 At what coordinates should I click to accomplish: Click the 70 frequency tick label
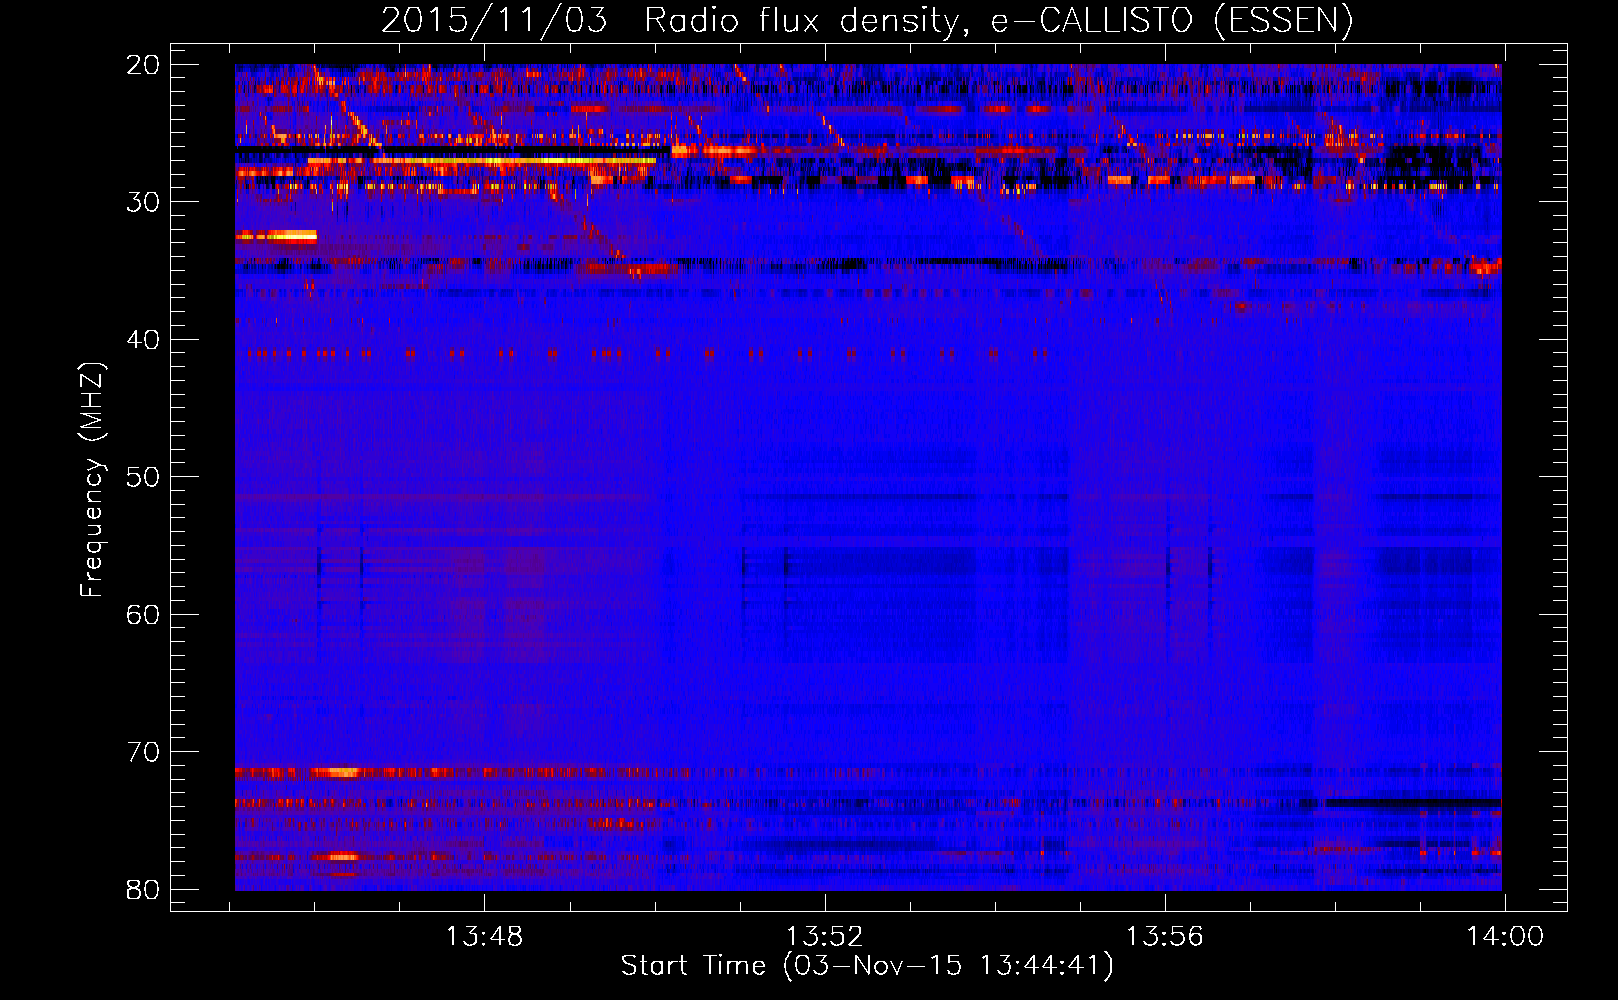pos(143,752)
